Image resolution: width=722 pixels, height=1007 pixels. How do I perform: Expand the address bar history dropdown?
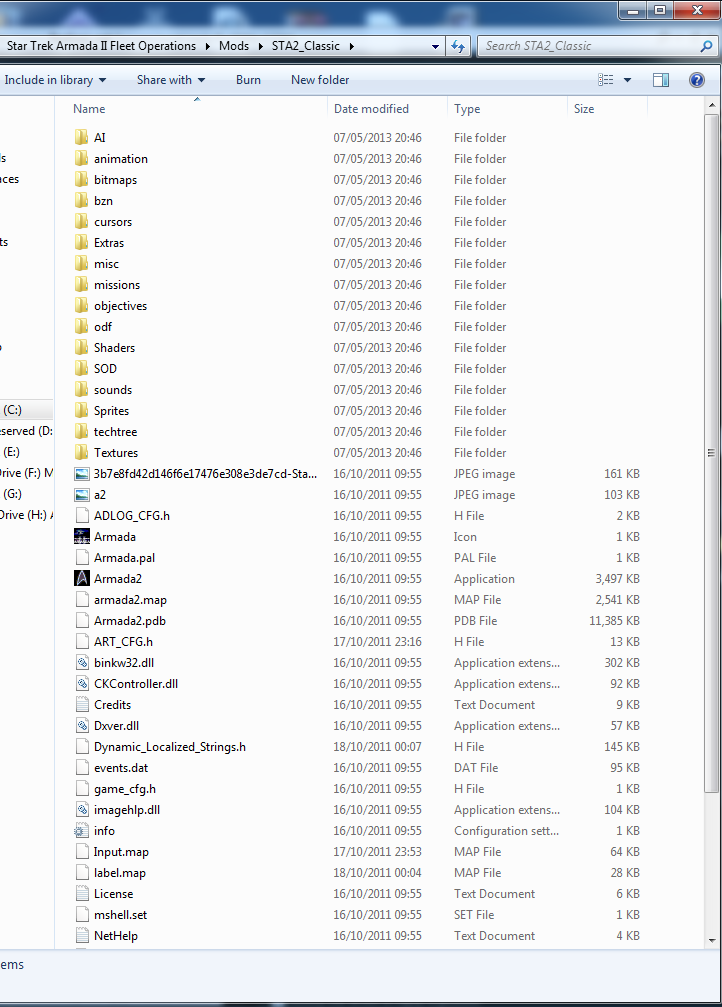point(436,46)
